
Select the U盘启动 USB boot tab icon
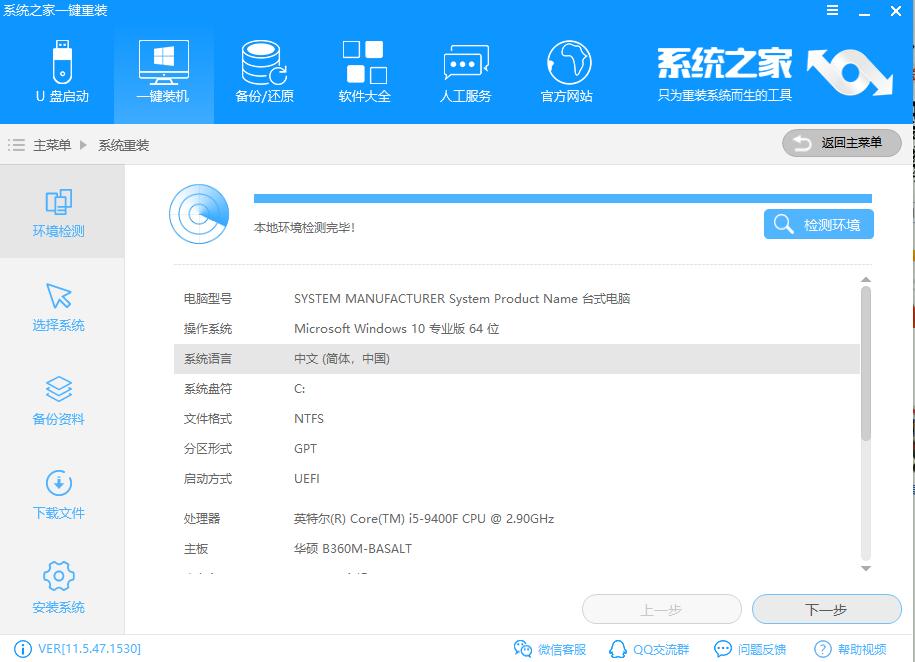[x=60, y=70]
